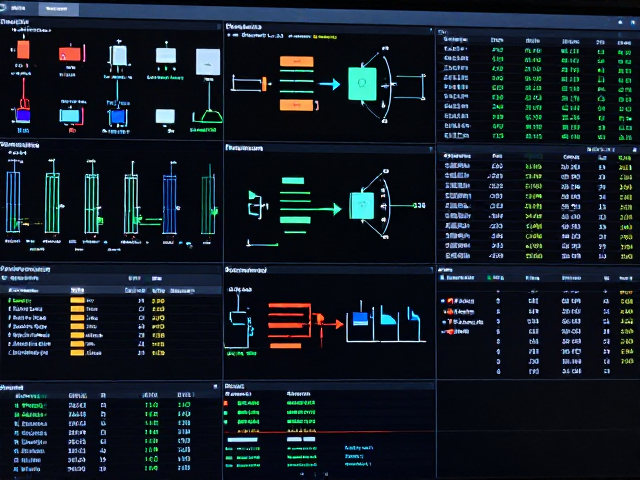Click the small orange marker on the white-outline rectangle
The height and width of the screenshot is (480, 640).
coord(264,84)
